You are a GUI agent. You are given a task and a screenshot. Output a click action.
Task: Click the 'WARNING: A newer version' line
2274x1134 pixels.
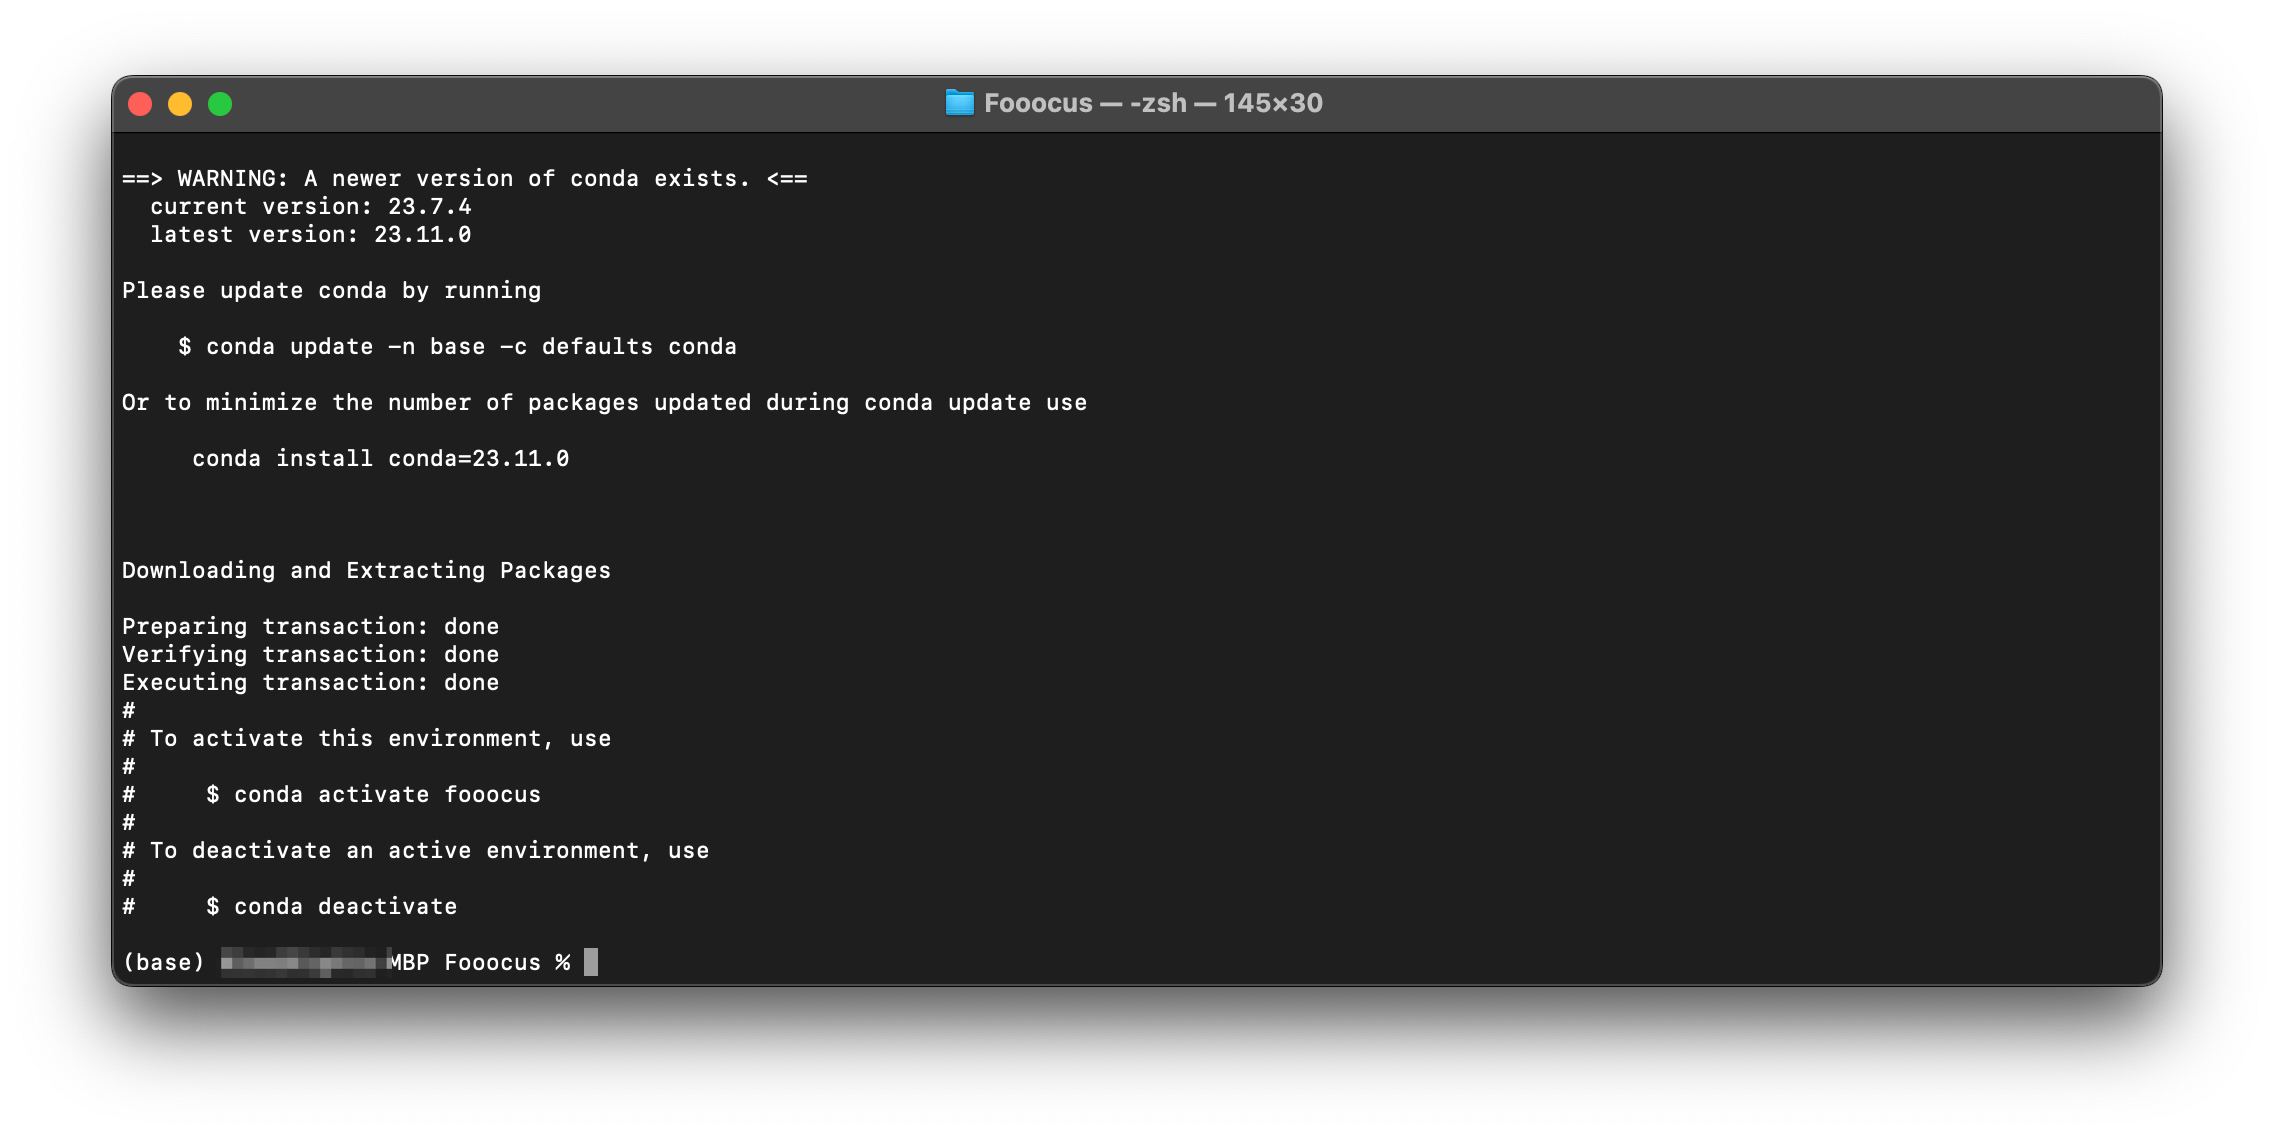(464, 178)
